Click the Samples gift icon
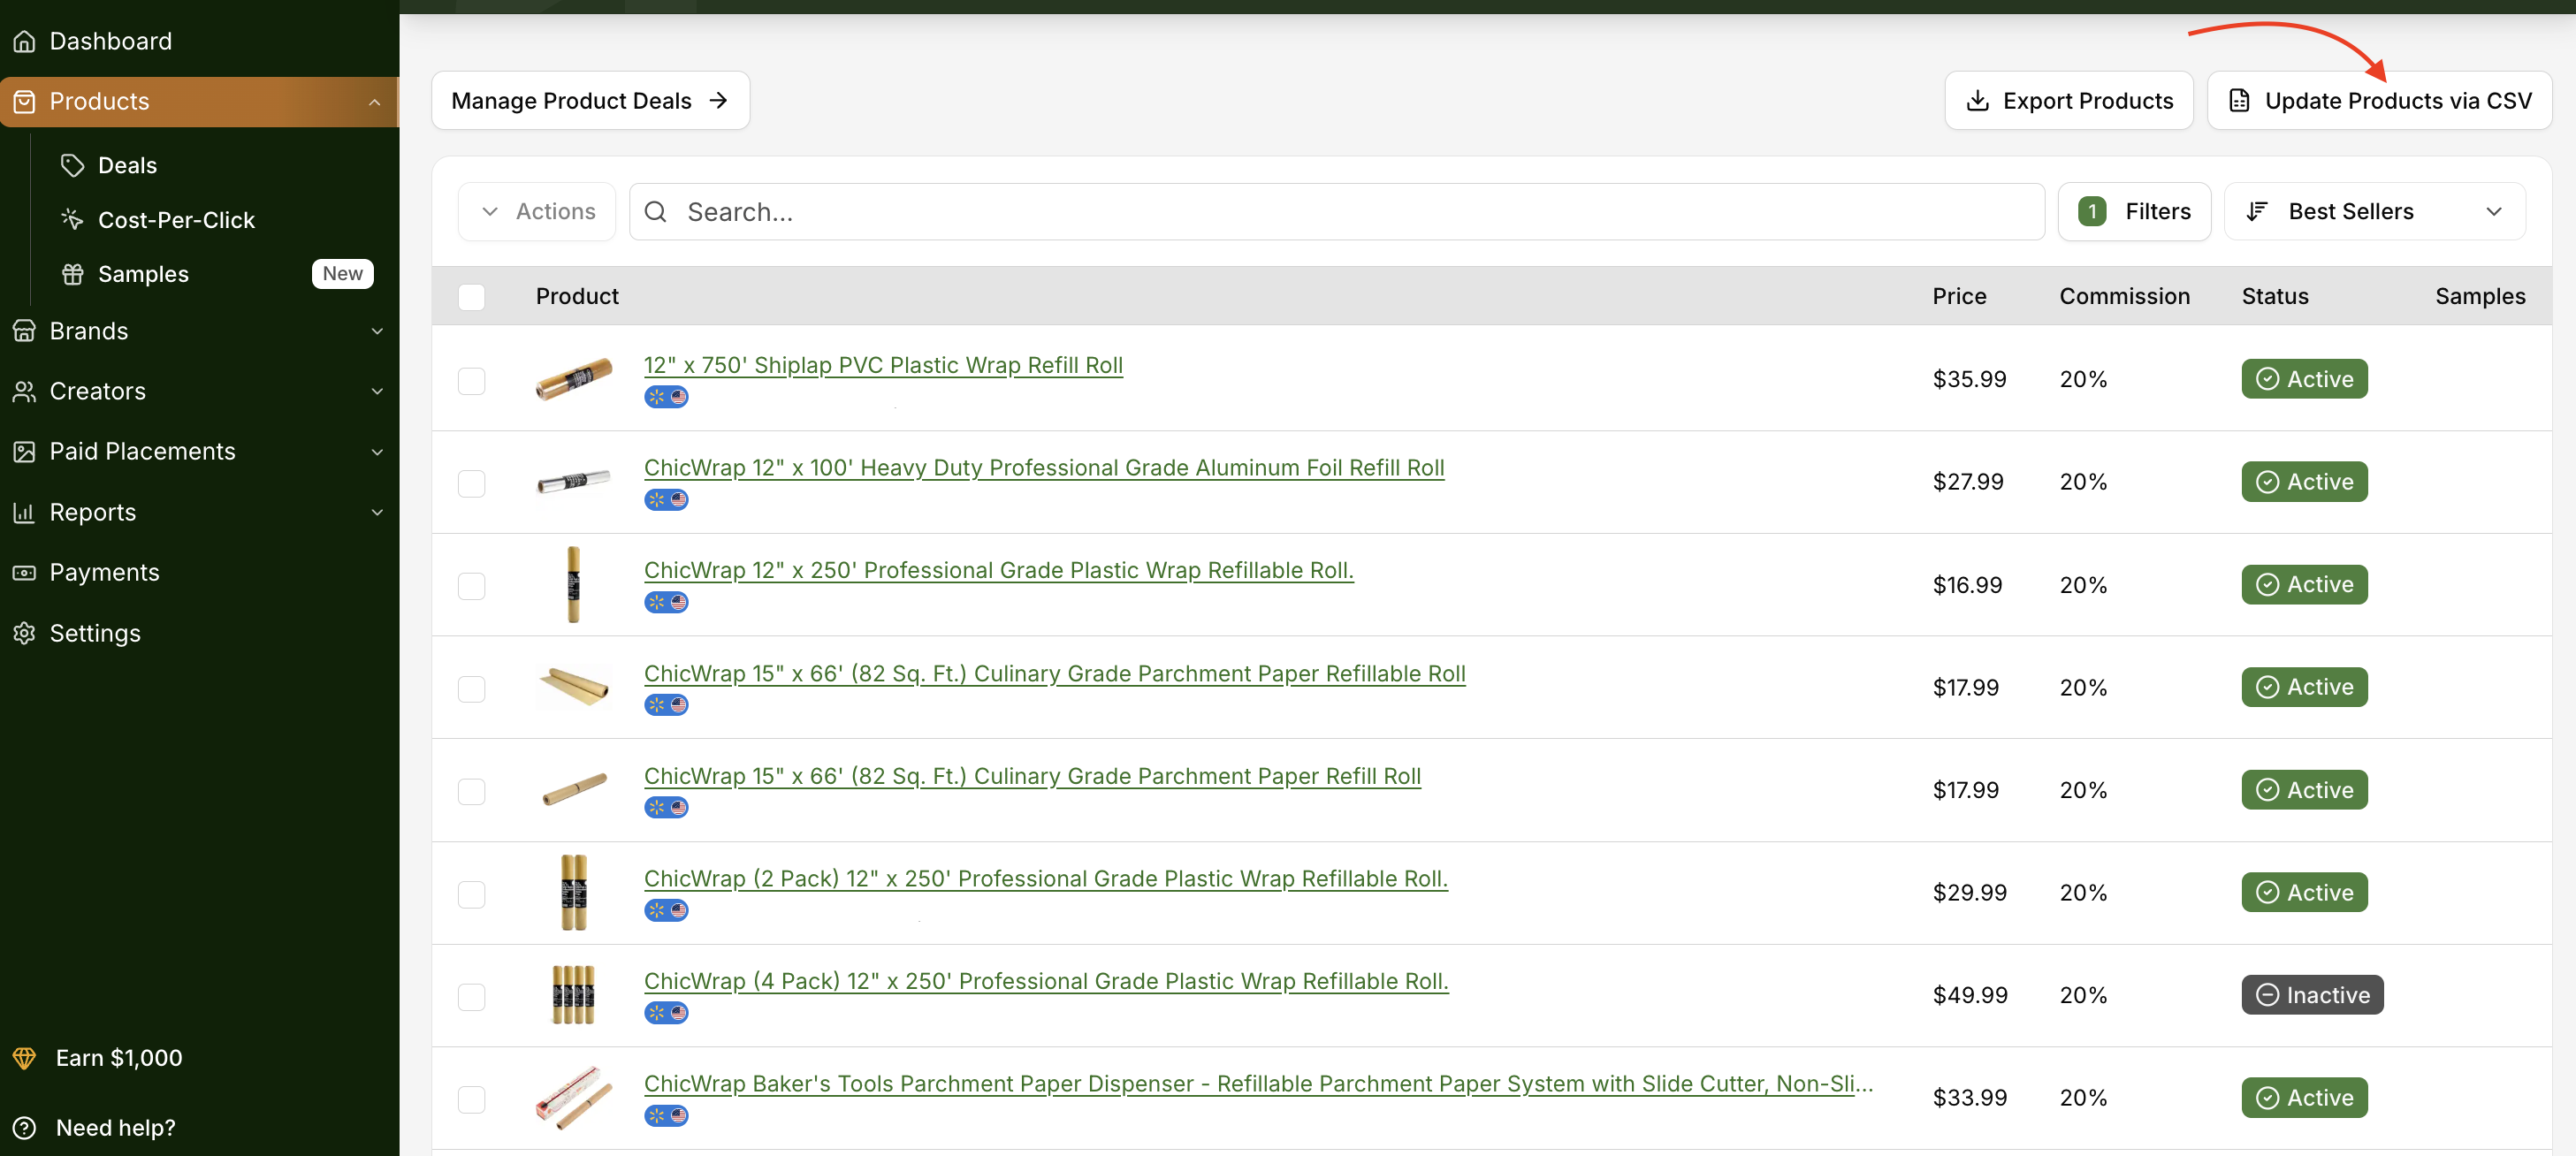2576x1156 pixels. 72,274
